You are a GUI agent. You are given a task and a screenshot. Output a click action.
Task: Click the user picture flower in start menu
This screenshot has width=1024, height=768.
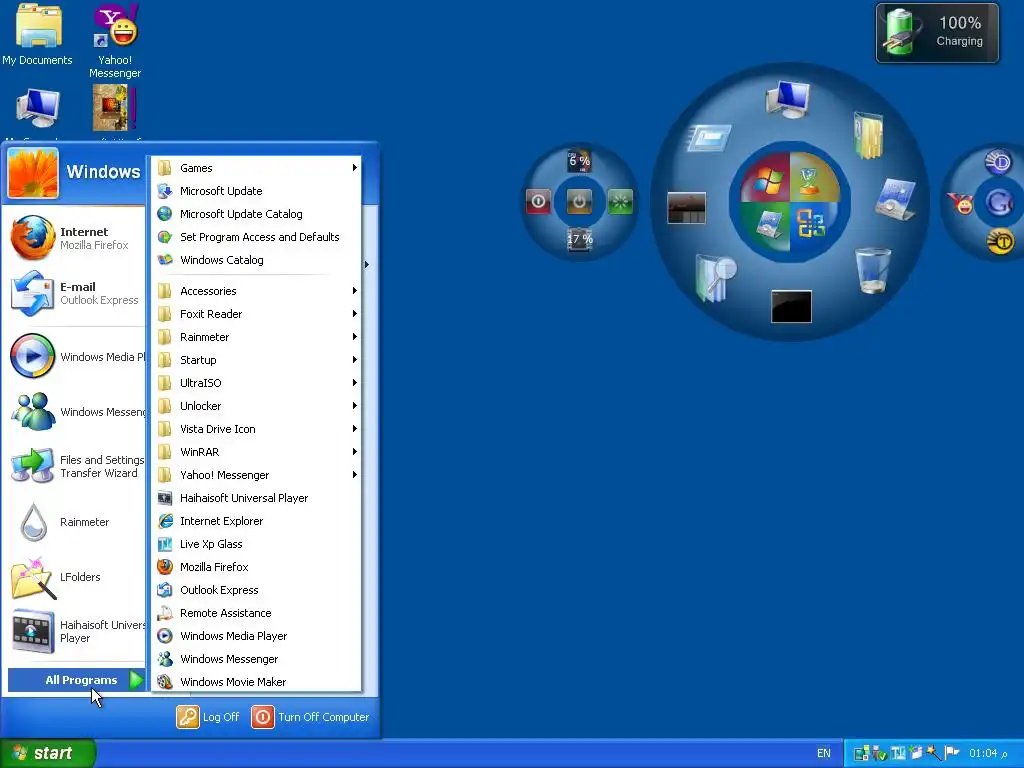pyautogui.click(x=33, y=172)
